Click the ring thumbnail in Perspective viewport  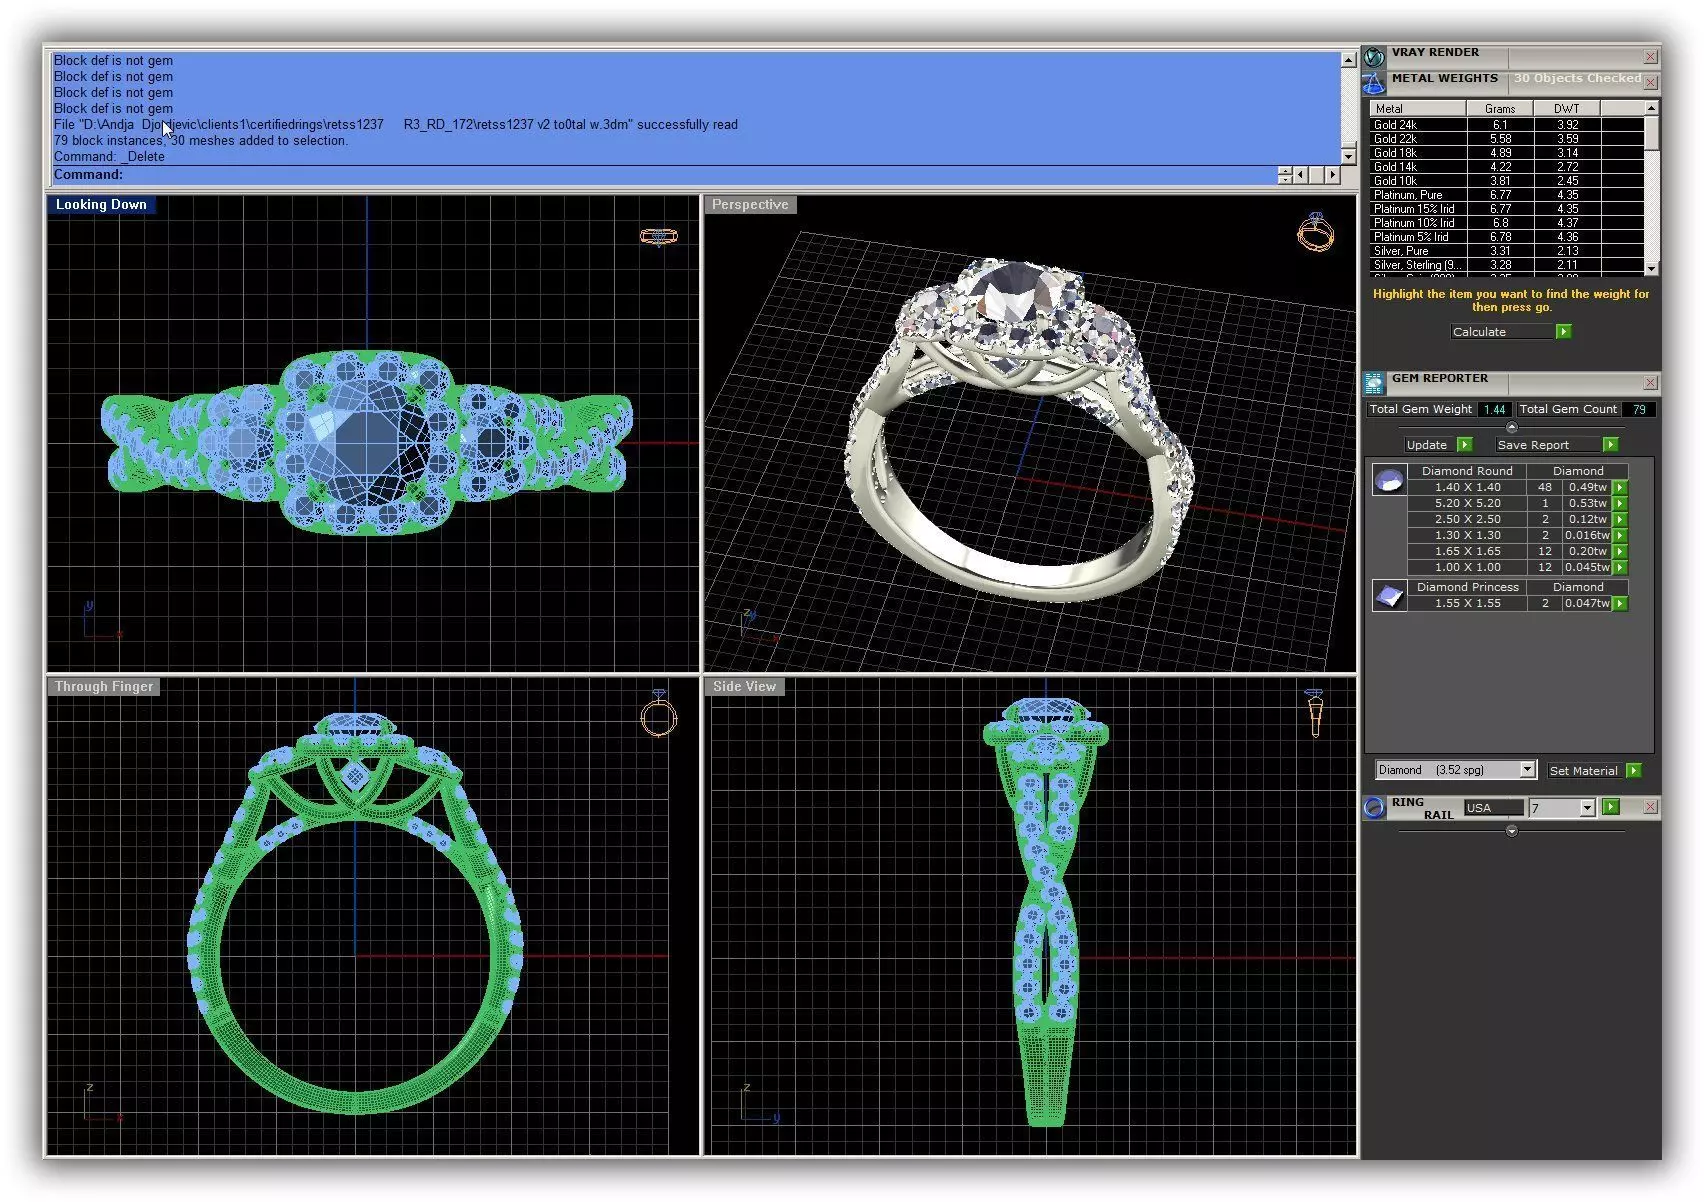(x=1315, y=232)
